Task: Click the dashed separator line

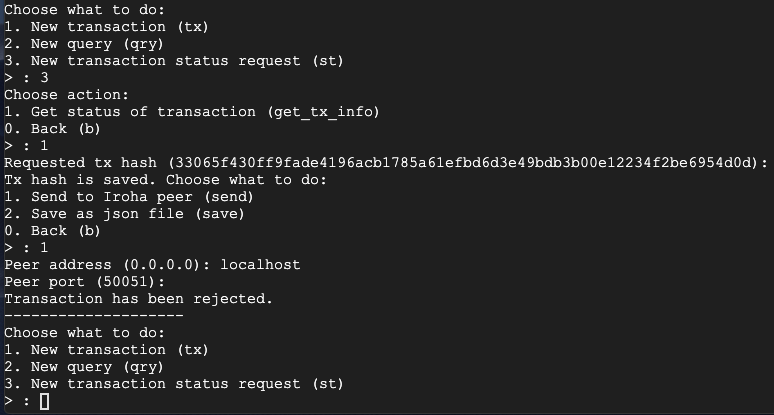Action: [93, 315]
